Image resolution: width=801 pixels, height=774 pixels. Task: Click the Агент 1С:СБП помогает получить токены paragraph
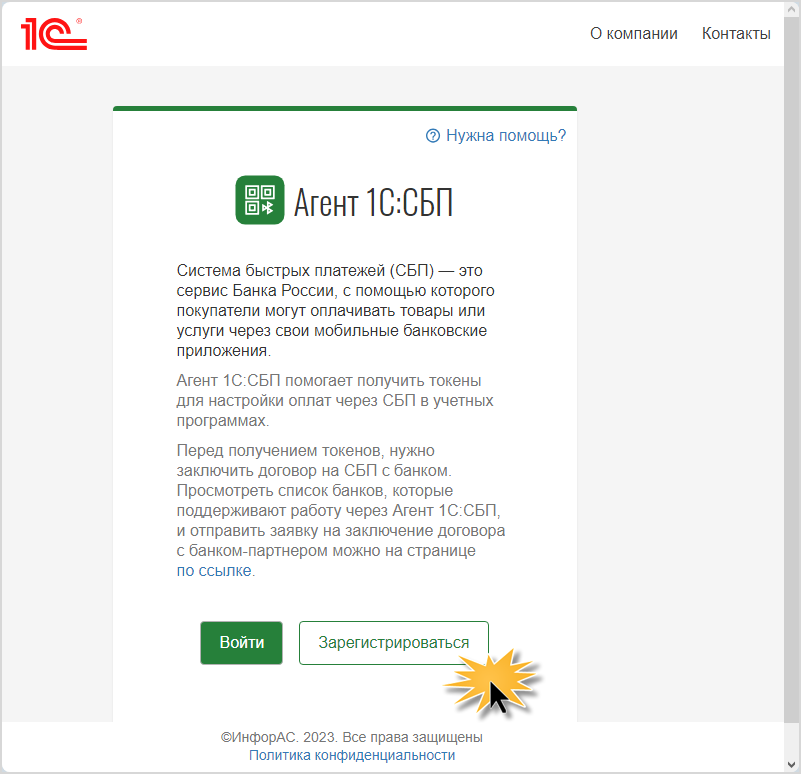[335, 401]
